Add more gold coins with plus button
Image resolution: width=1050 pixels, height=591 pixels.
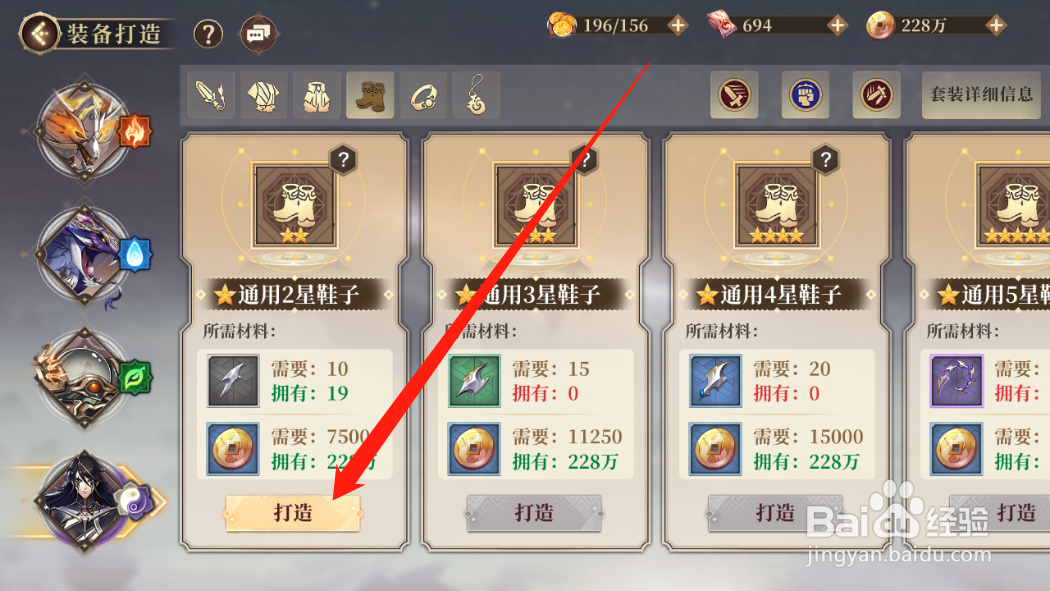[x=996, y=25]
